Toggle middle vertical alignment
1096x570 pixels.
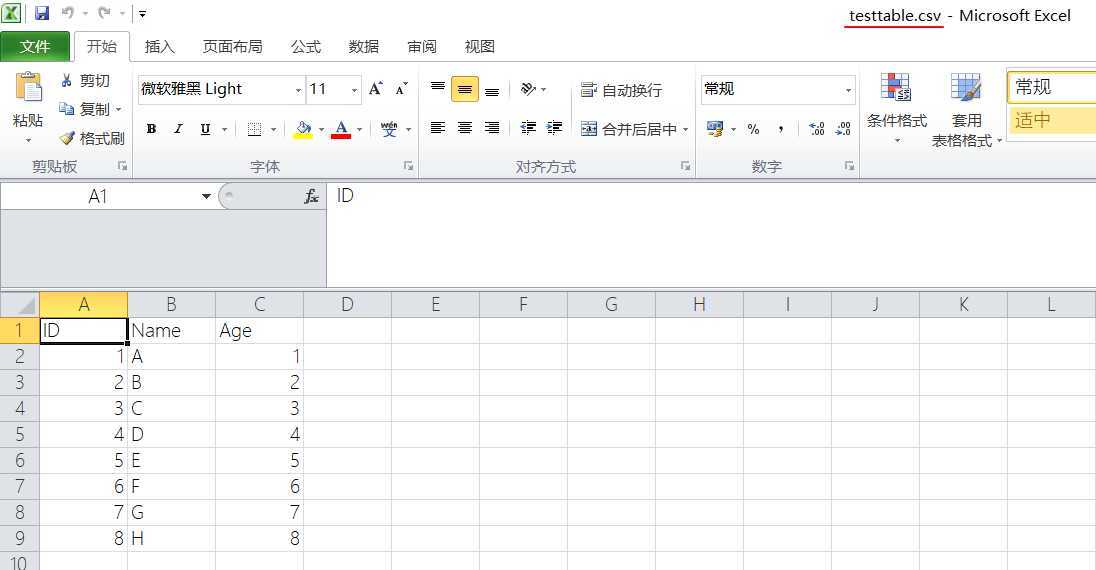click(x=465, y=89)
